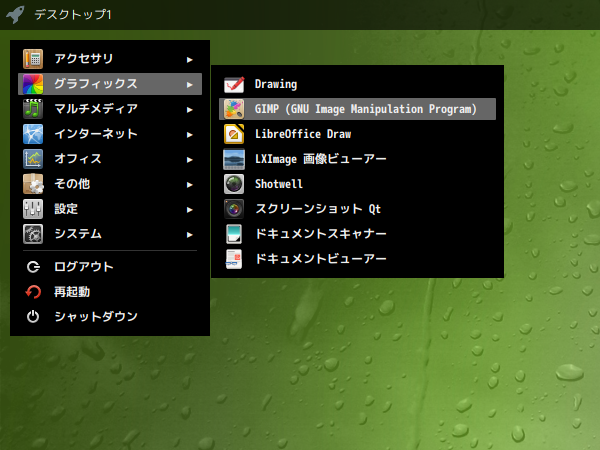Choose 再起動 to reboot
The image size is (600, 450).
coord(110,292)
